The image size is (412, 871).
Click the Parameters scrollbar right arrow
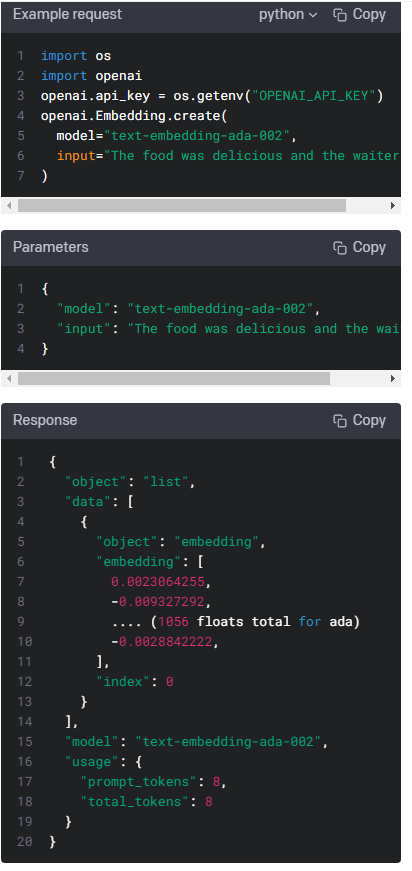click(x=393, y=379)
